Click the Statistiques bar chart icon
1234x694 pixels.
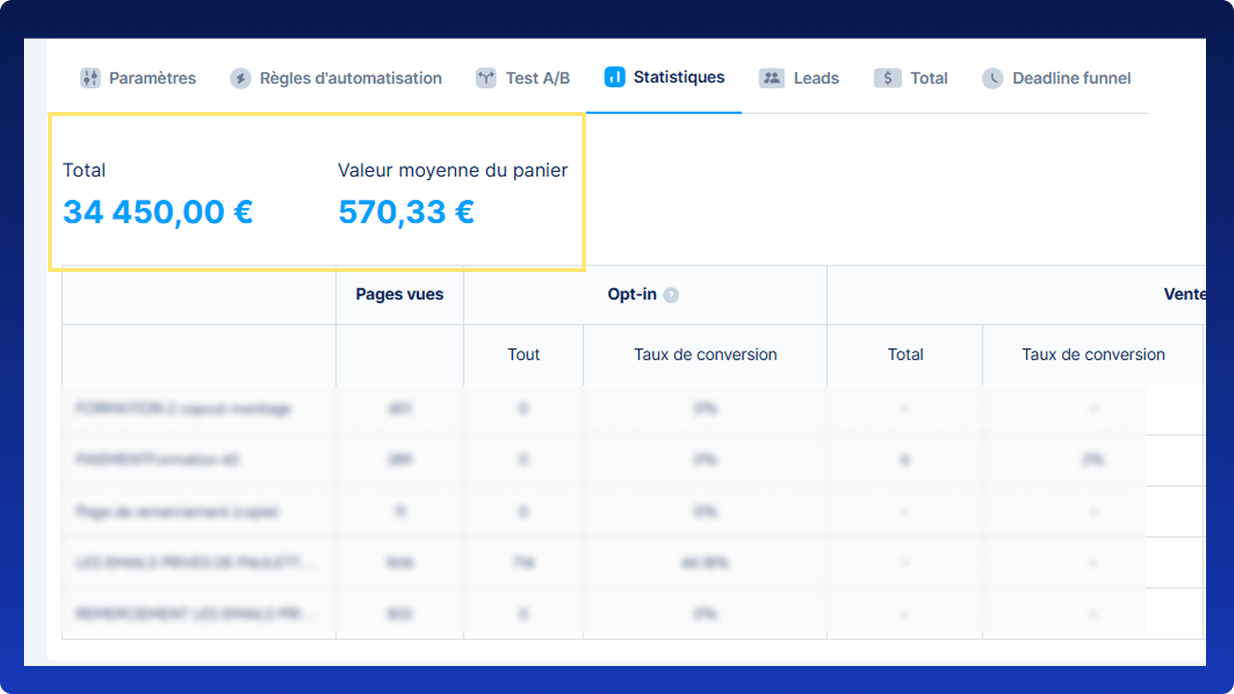(615, 77)
